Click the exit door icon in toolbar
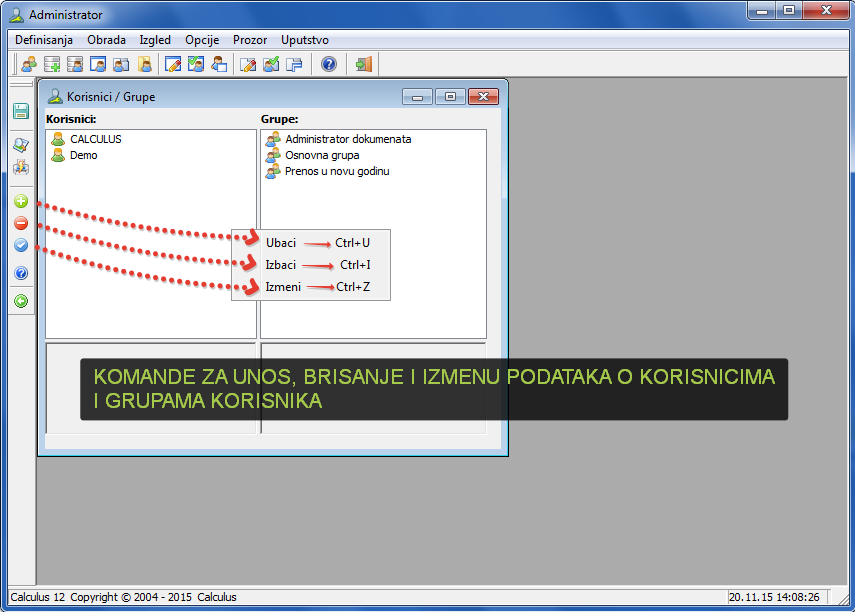This screenshot has width=855, height=612. click(364, 65)
